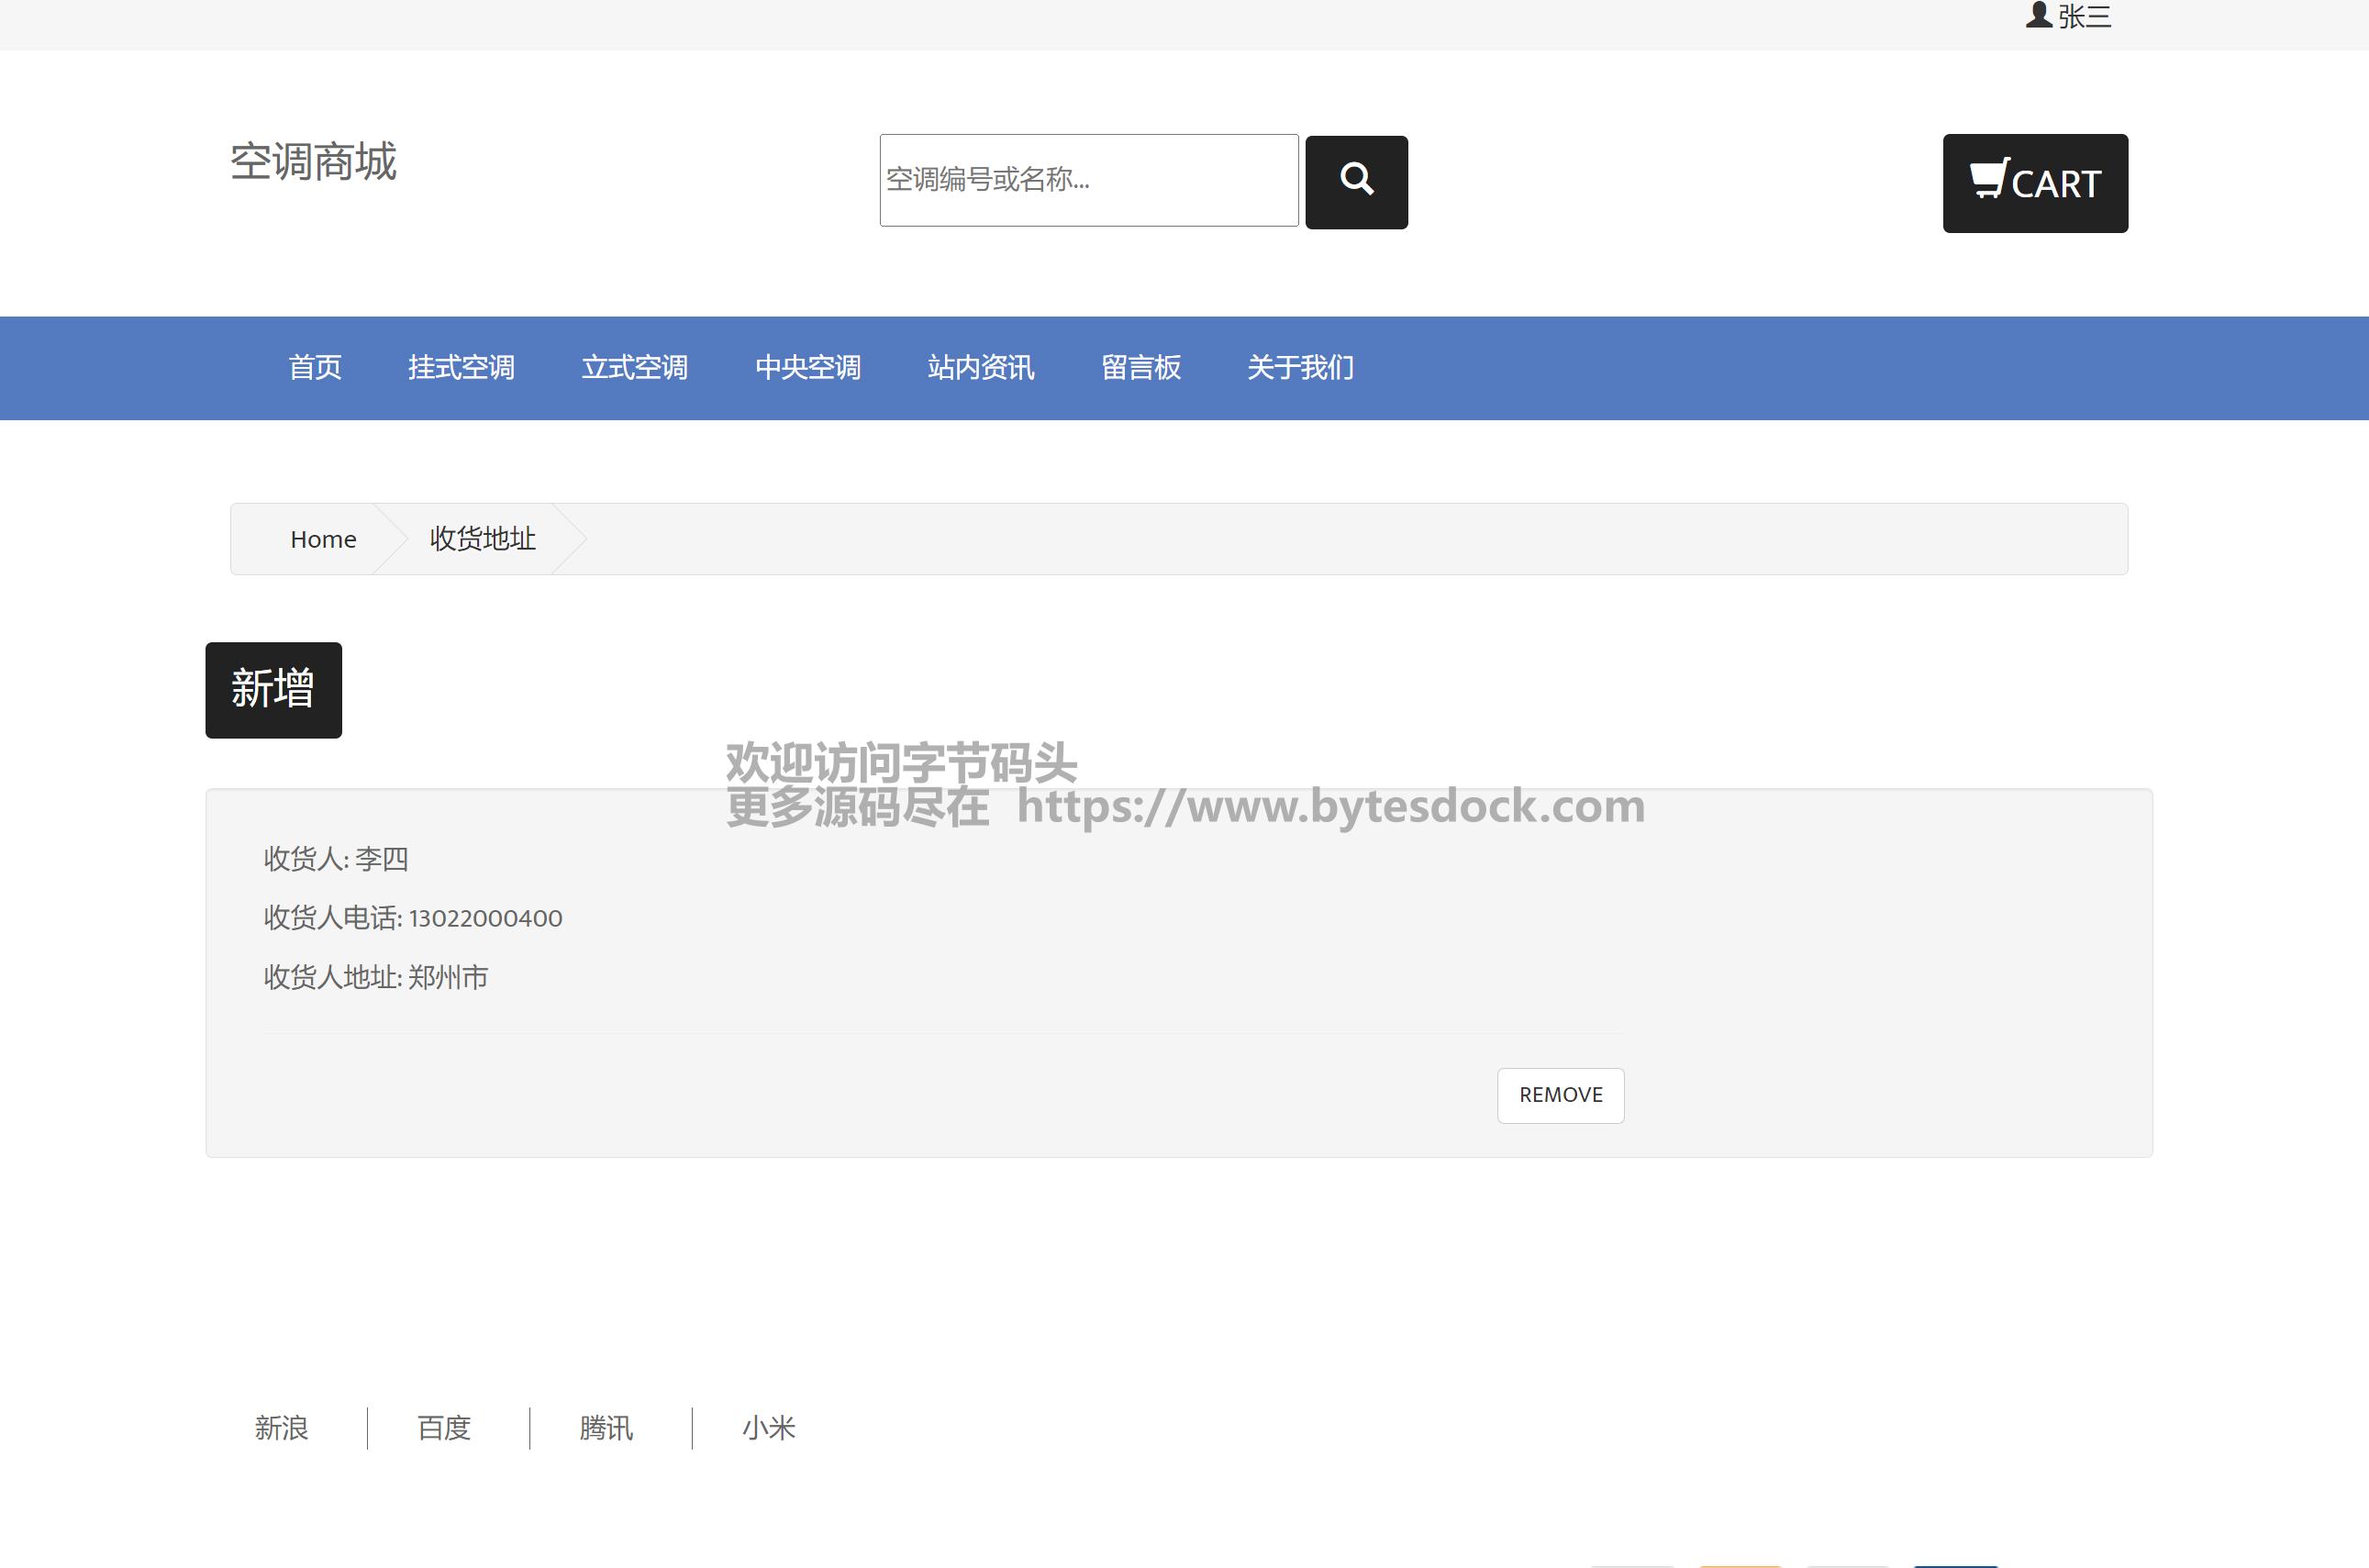Focus the 空调编号或名称 search field

tap(1088, 181)
